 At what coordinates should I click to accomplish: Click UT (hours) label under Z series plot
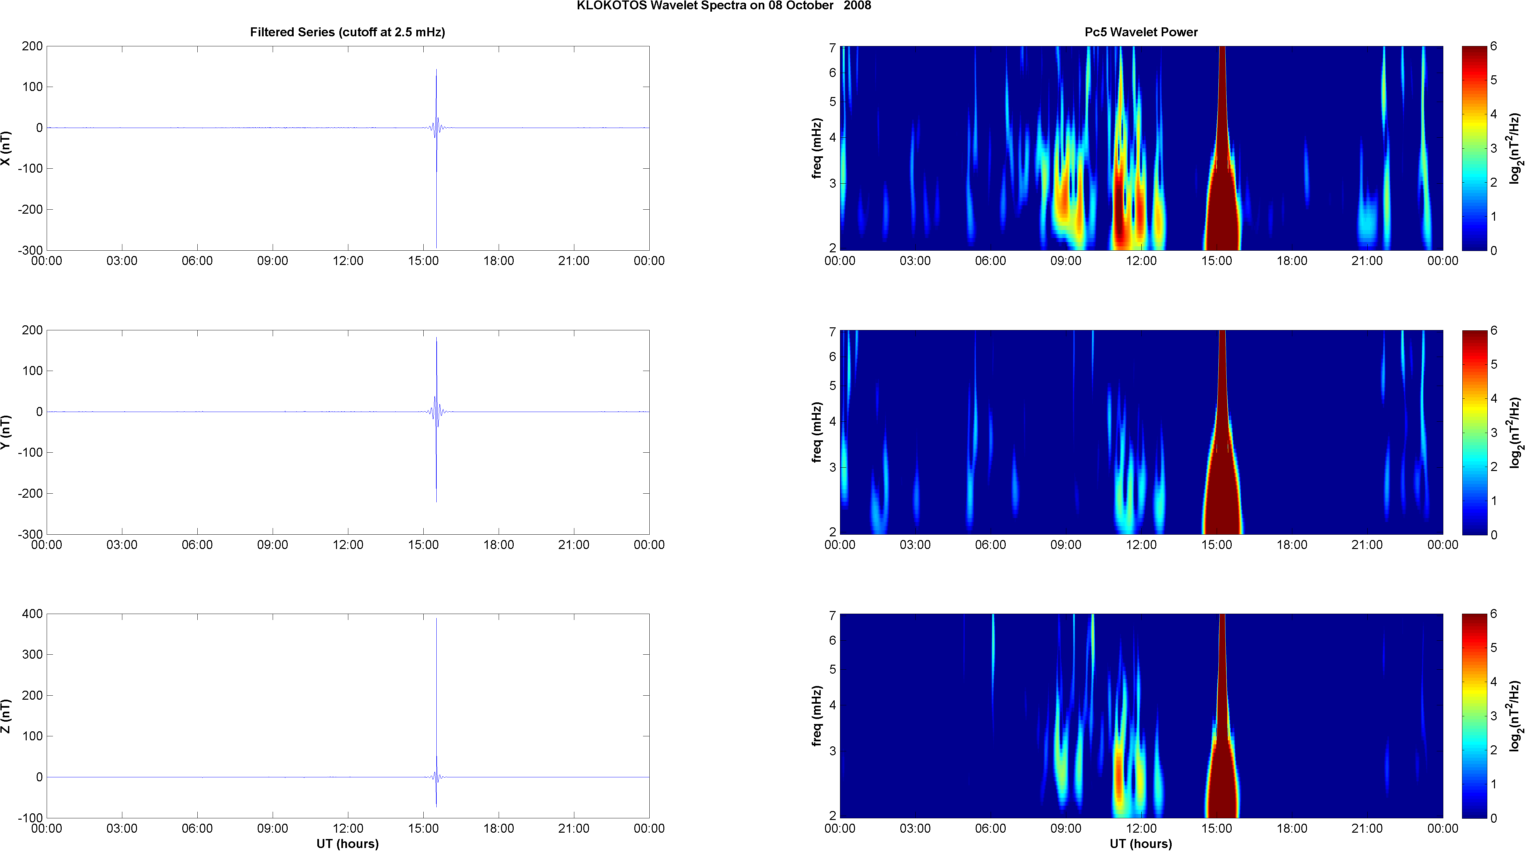[x=347, y=844]
